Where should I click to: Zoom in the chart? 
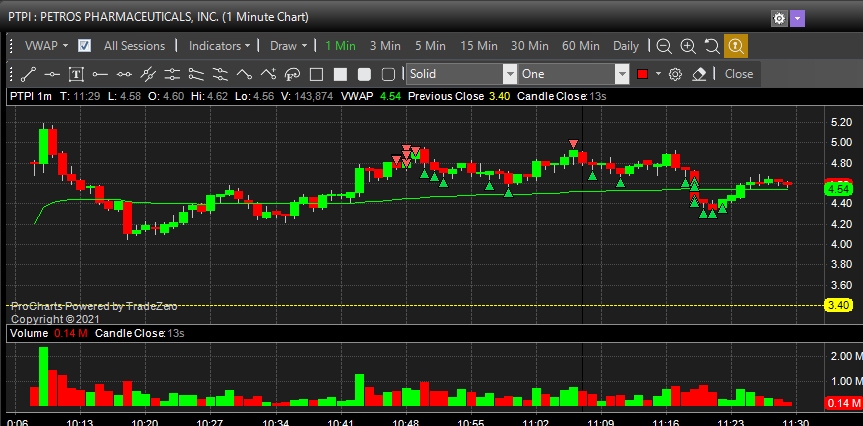tap(688, 46)
